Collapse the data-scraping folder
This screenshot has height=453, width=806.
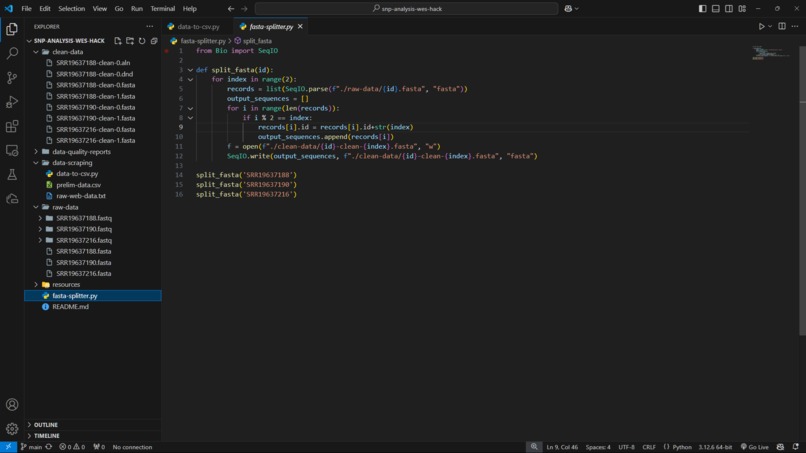click(x=36, y=163)
